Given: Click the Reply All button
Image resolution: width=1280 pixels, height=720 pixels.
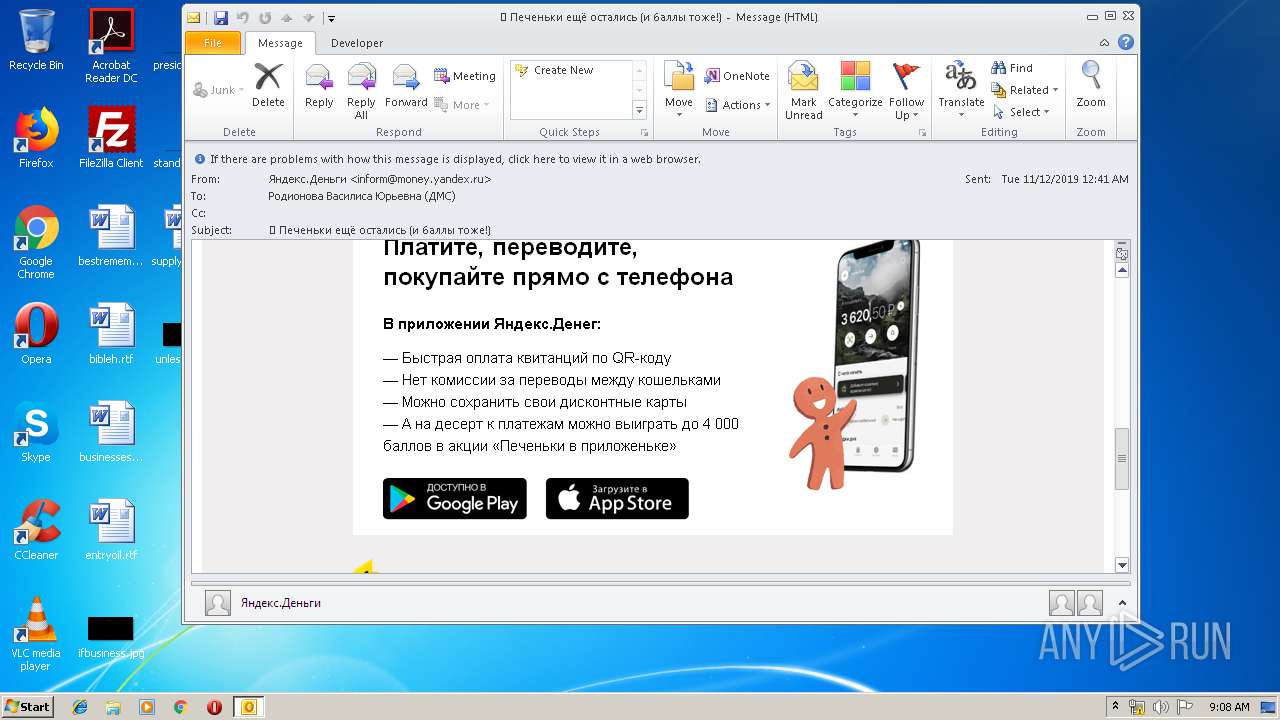Looking at the screenshot, I should click(x=361, y=90).
